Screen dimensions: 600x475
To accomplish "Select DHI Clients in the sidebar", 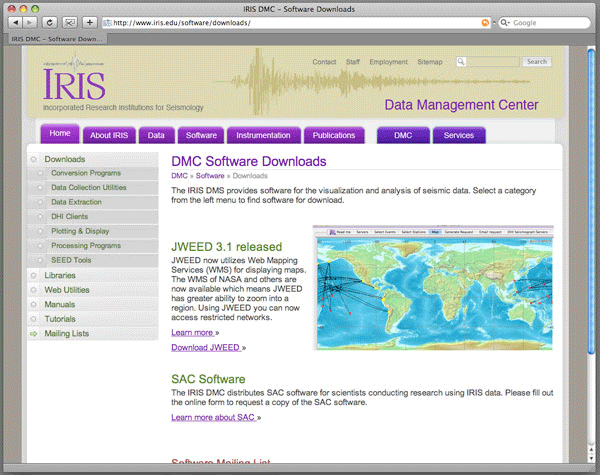I will 93,217.
